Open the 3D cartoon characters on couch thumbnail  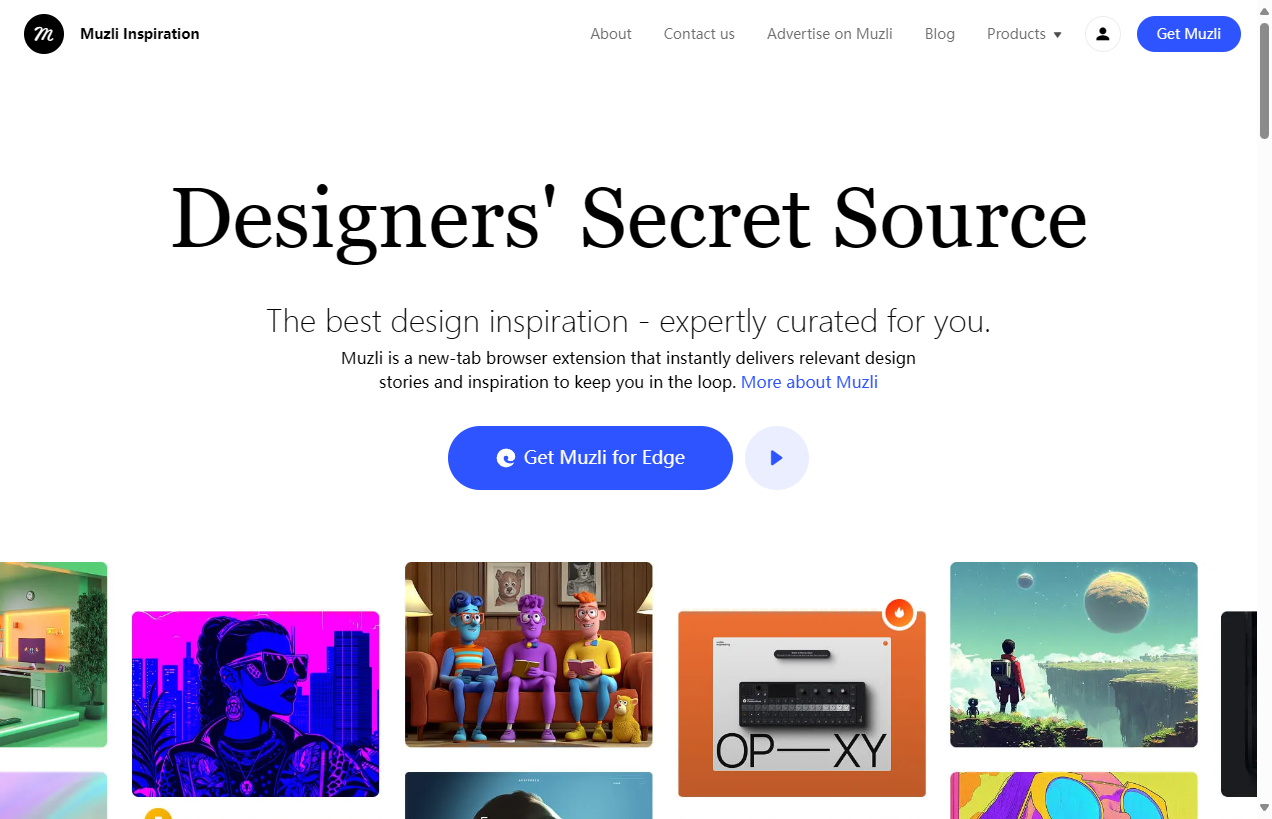[529, 654]
